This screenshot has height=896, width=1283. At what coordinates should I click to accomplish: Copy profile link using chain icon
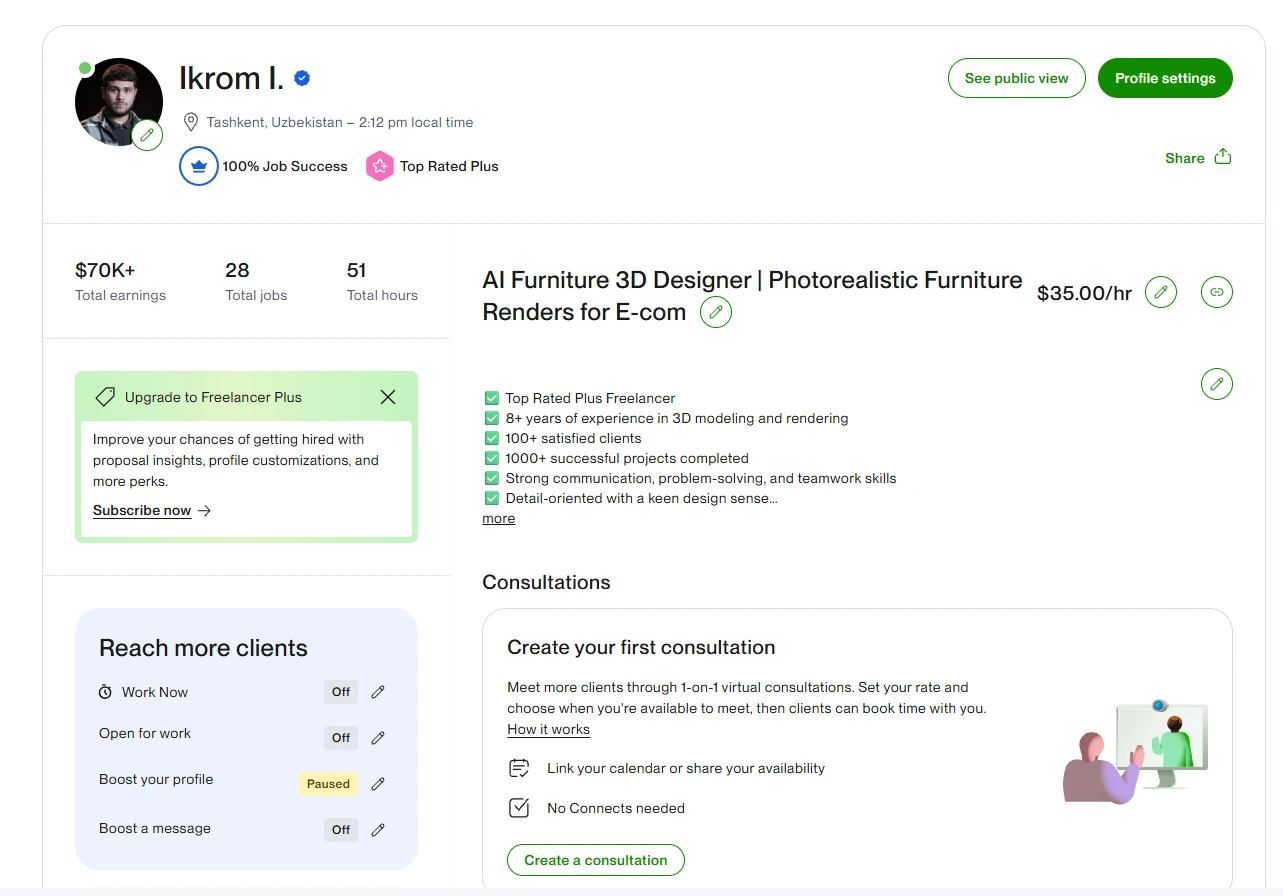[x=1217, y=292]
